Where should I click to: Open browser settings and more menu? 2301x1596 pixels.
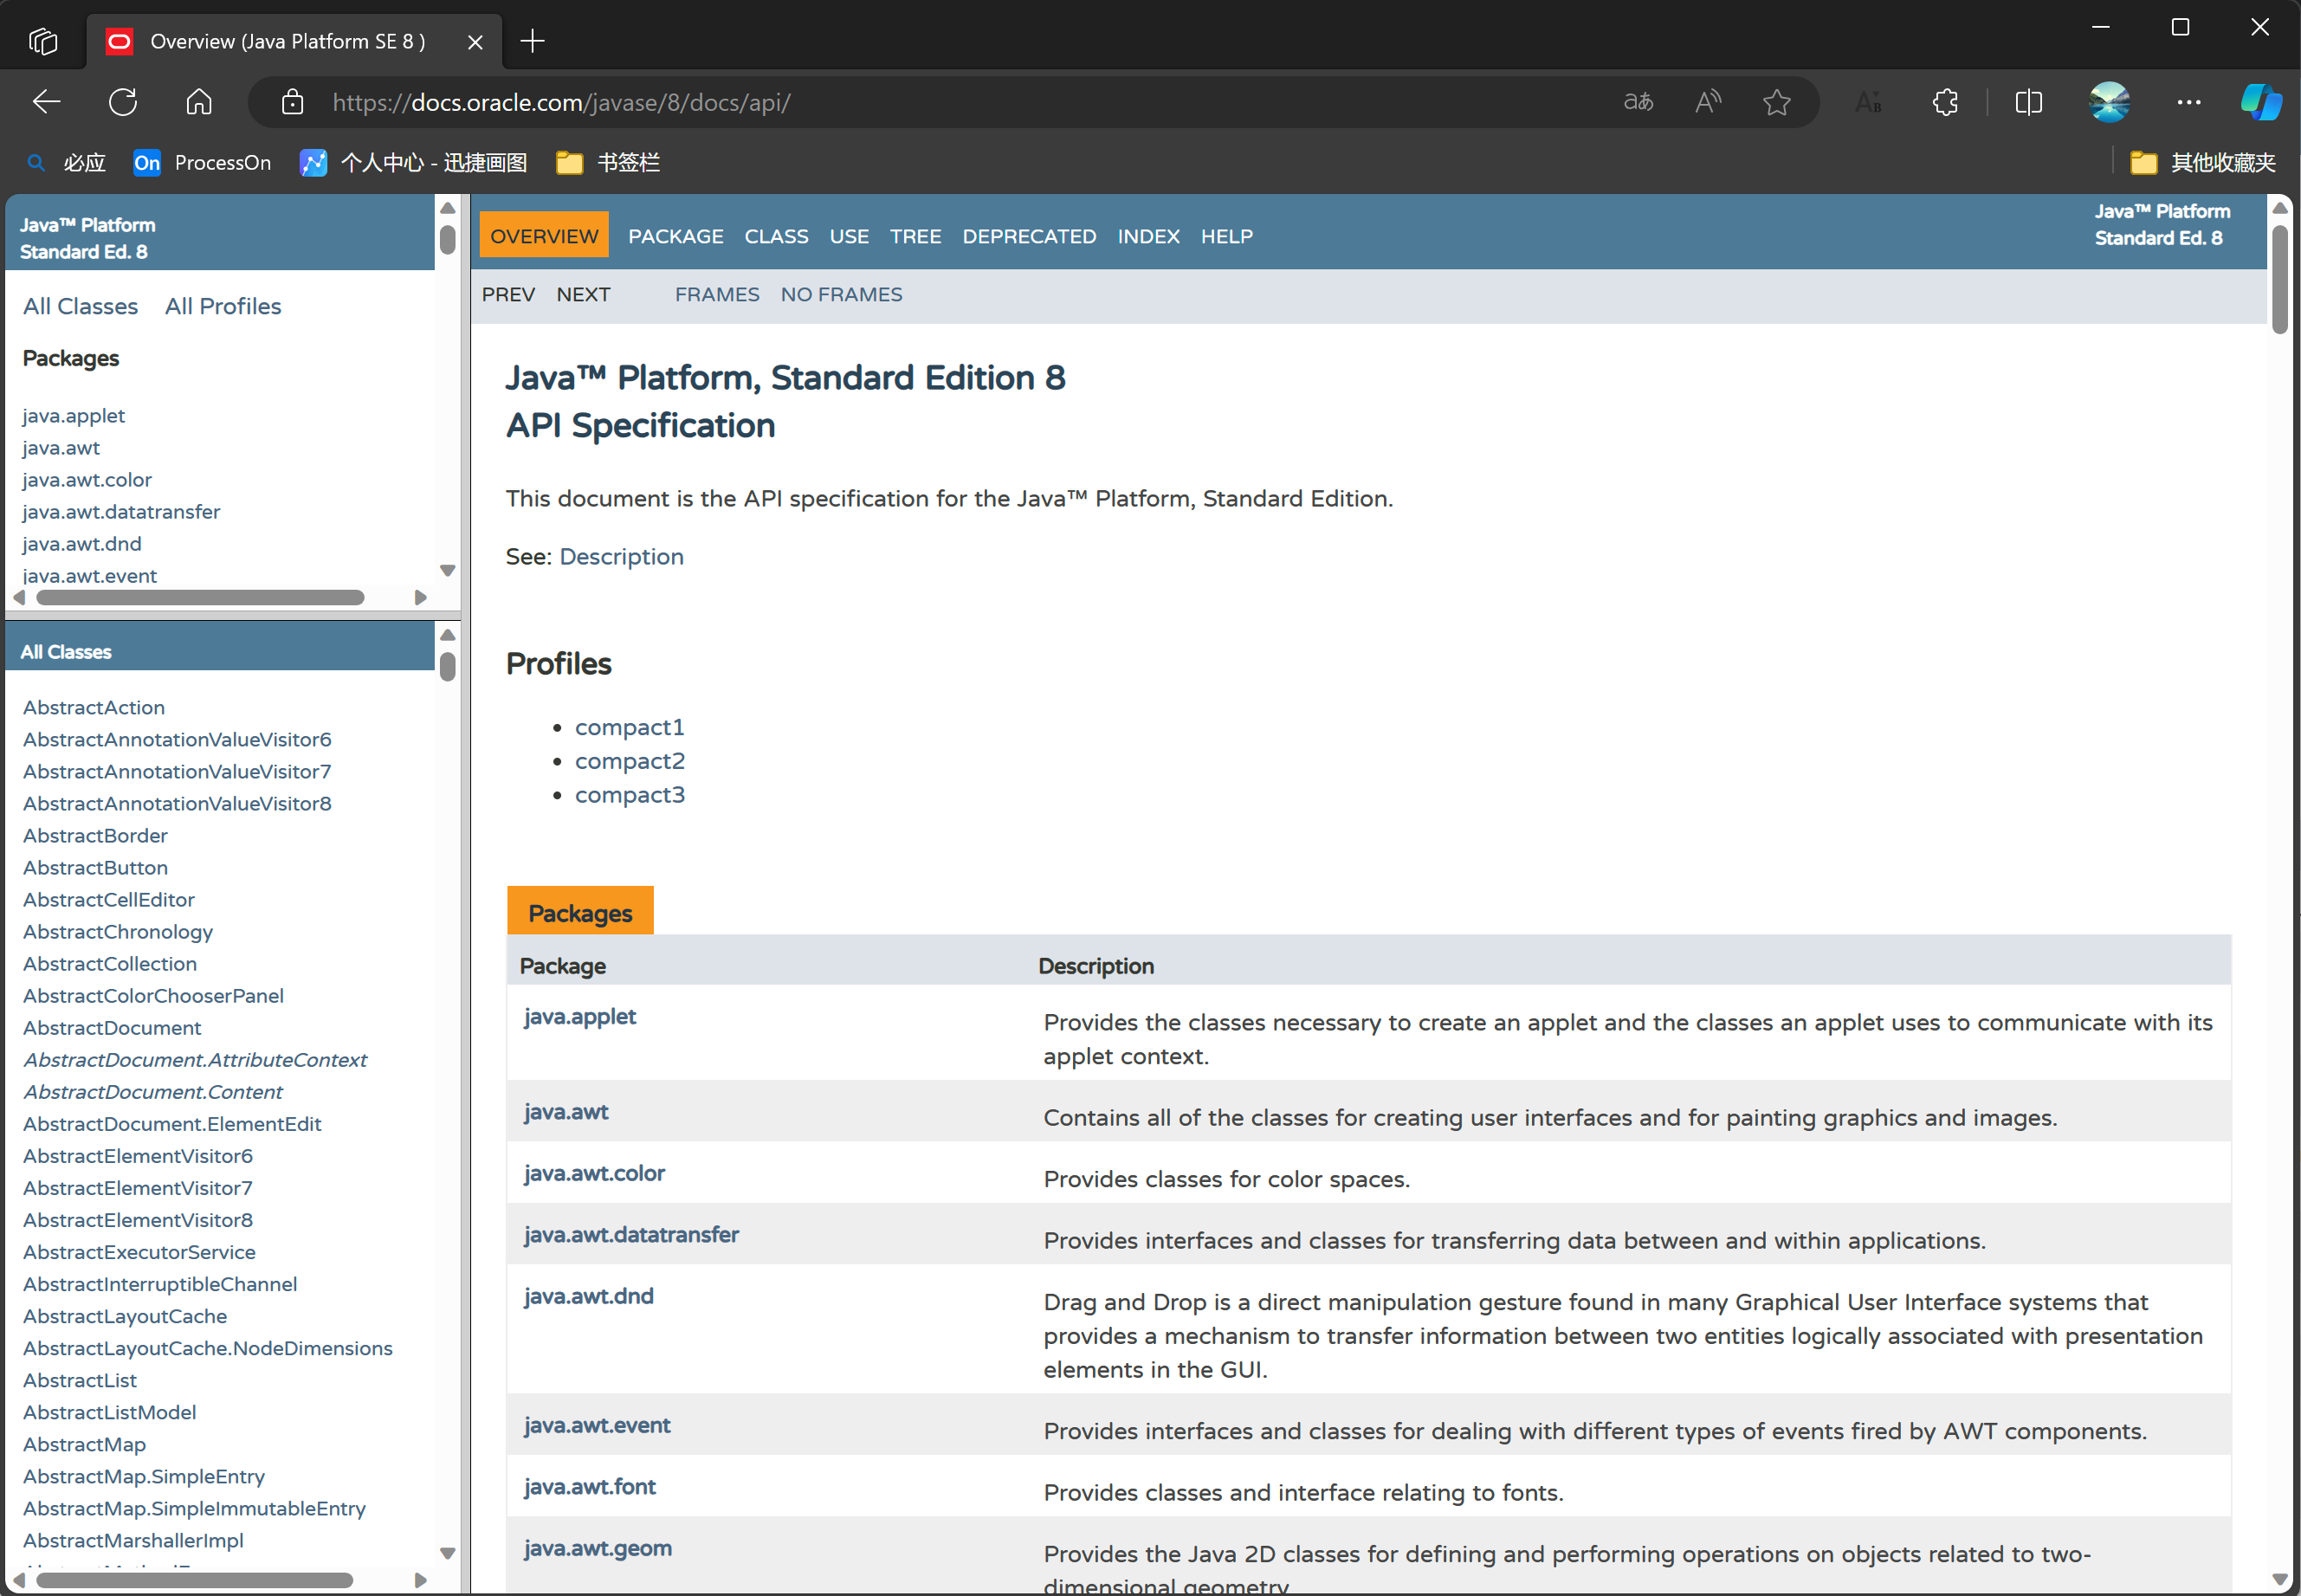coord(2188,102)
